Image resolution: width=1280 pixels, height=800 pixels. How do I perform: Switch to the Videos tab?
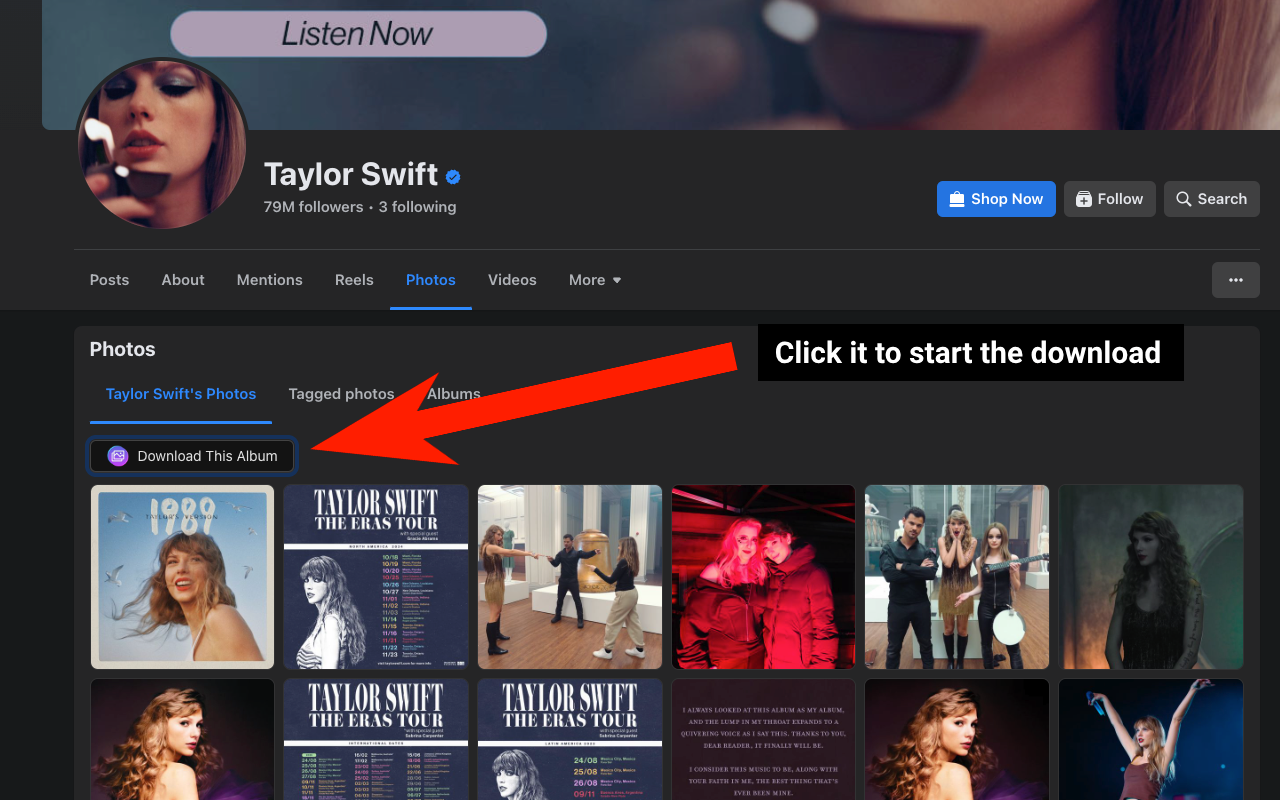[x=512, y=280]
